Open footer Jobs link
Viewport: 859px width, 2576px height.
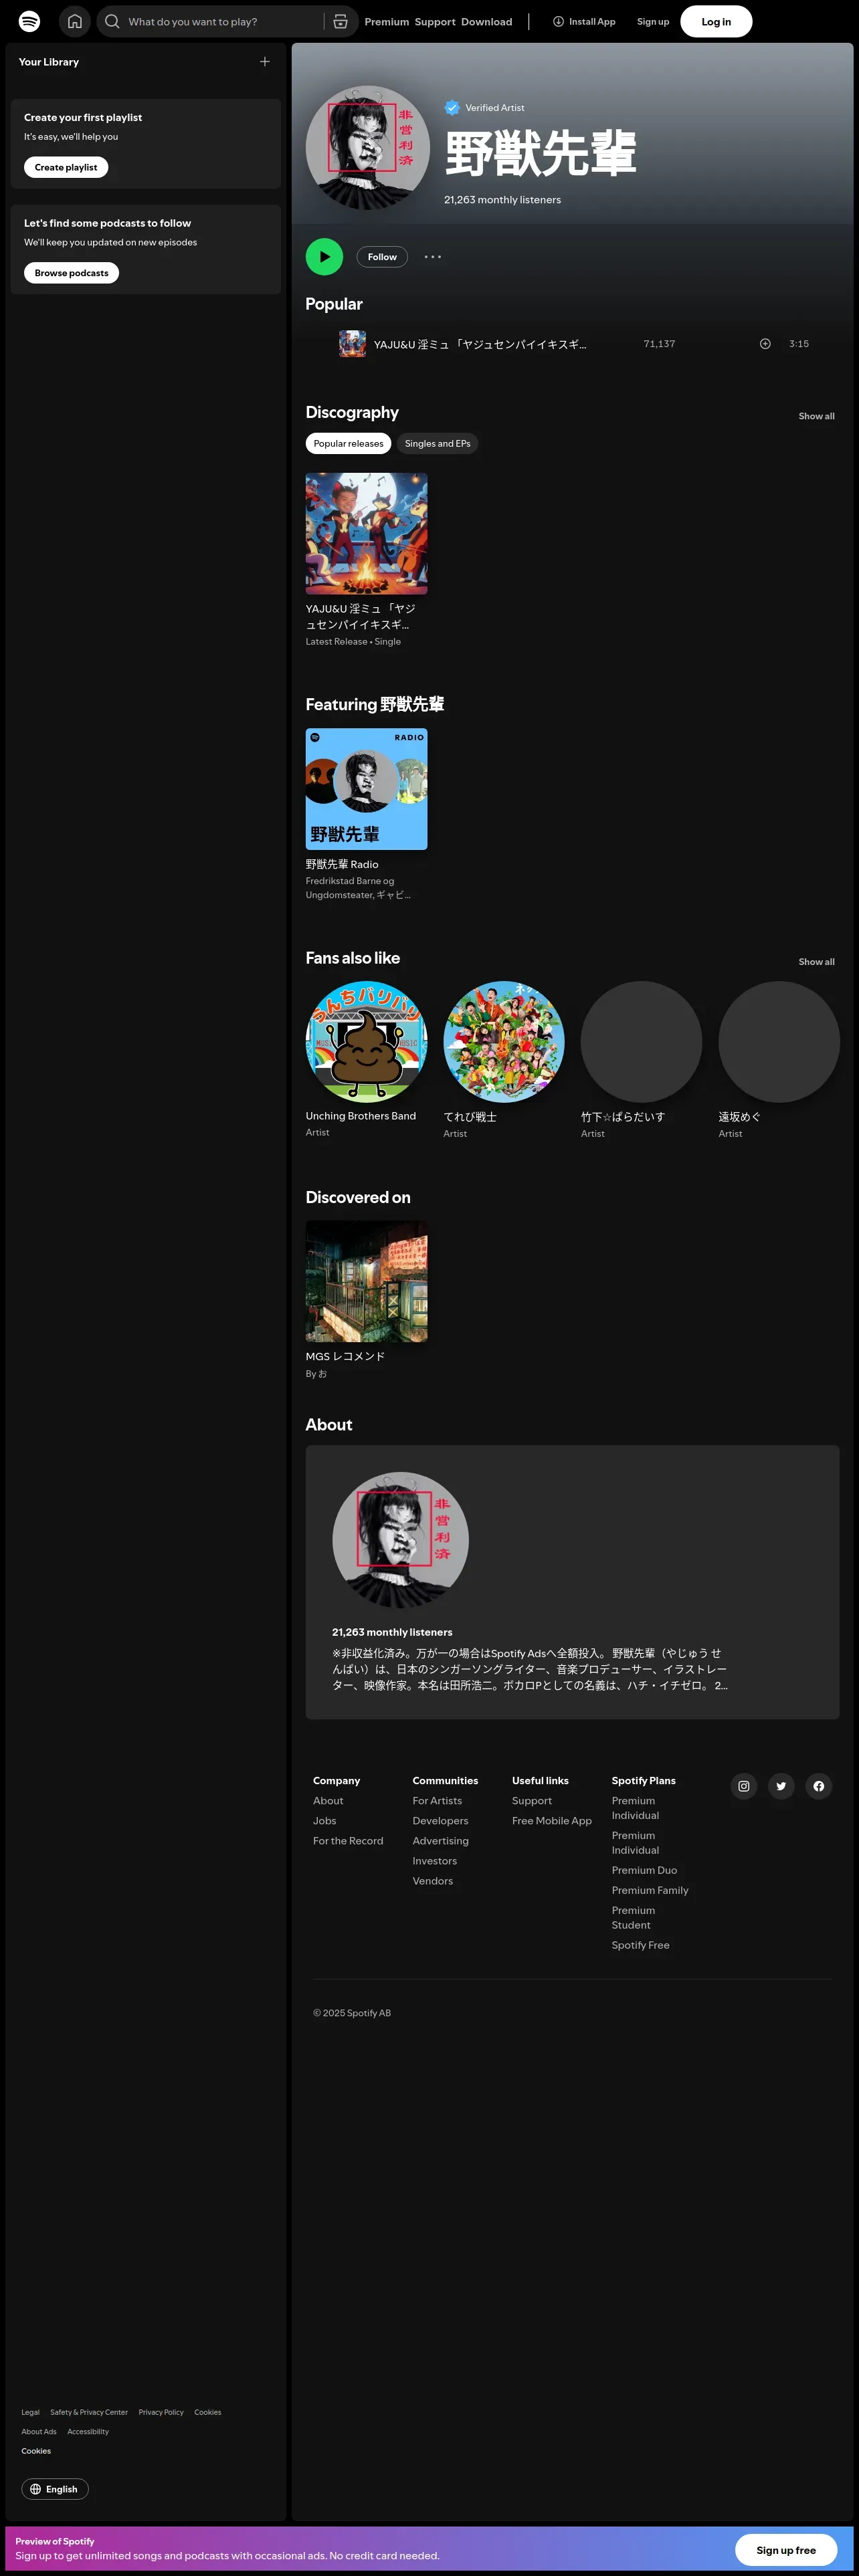click(324, 1821)
